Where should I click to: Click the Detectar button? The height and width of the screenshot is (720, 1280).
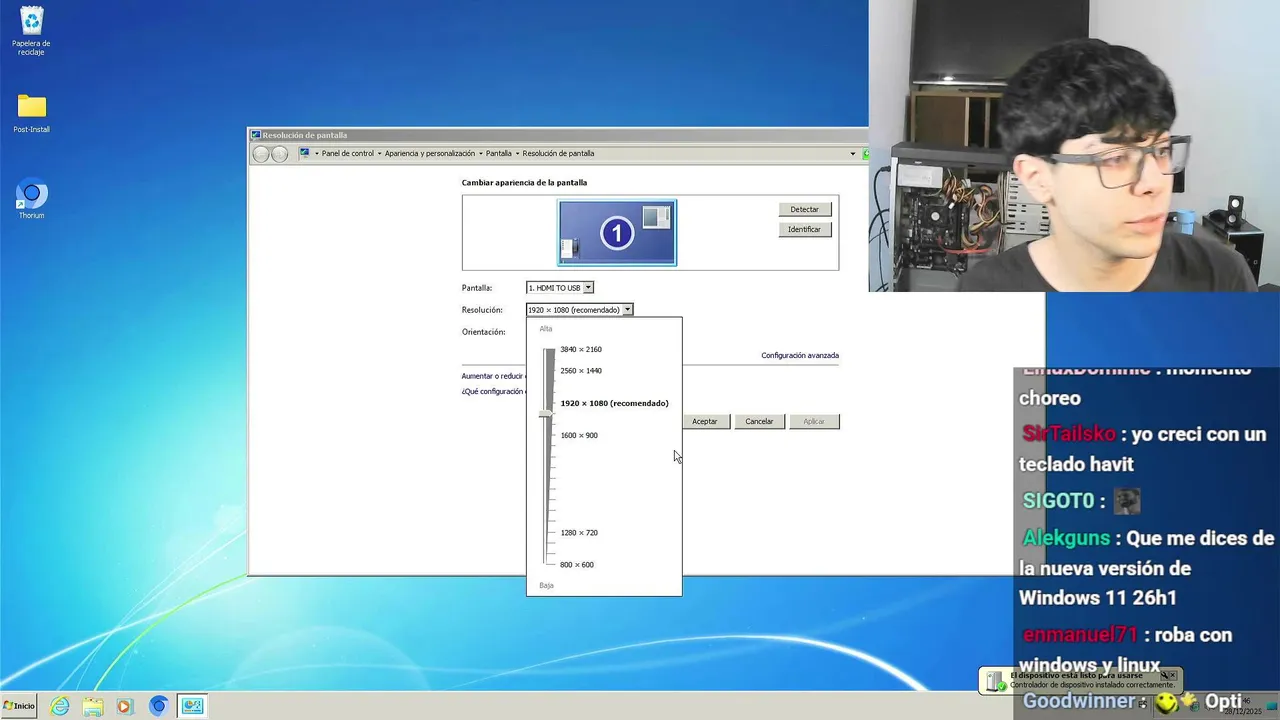tap(805, 209)
